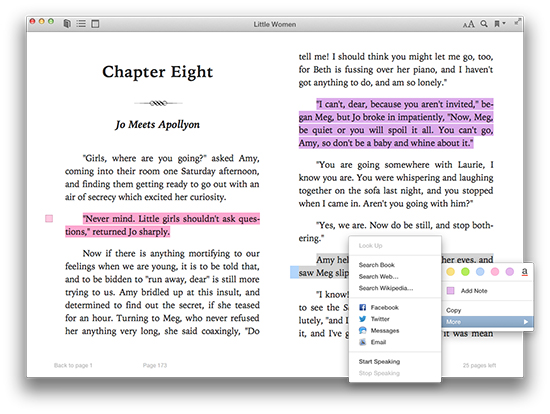Share selection via Messages
The width and height of the screenshot is (550, 414).
[x=395, y=330]
